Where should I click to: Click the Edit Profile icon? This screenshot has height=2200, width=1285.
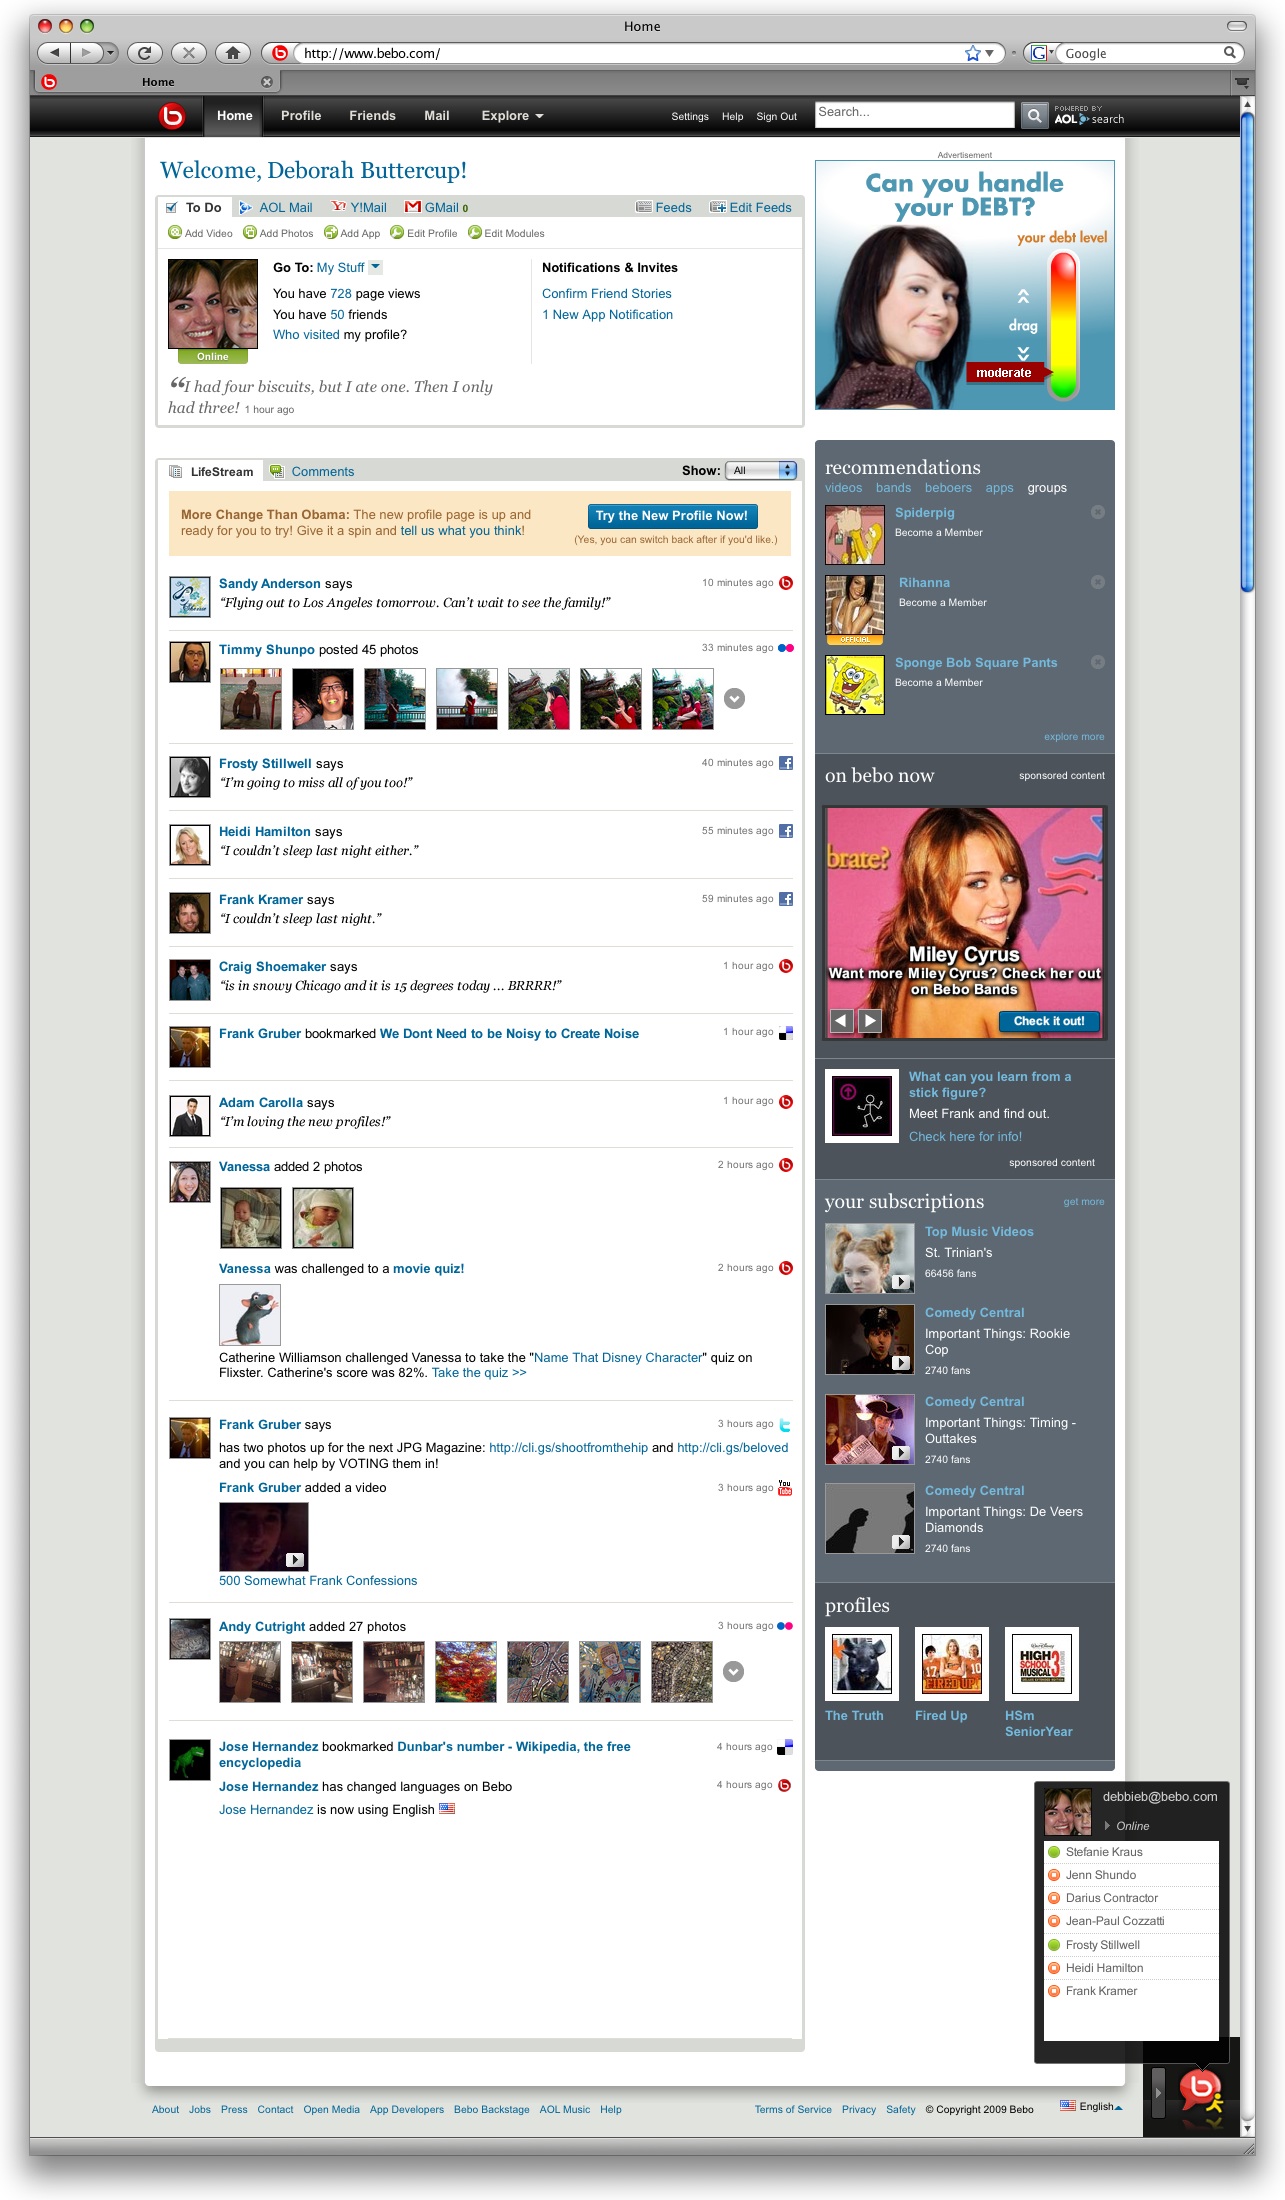pos(397,233)
